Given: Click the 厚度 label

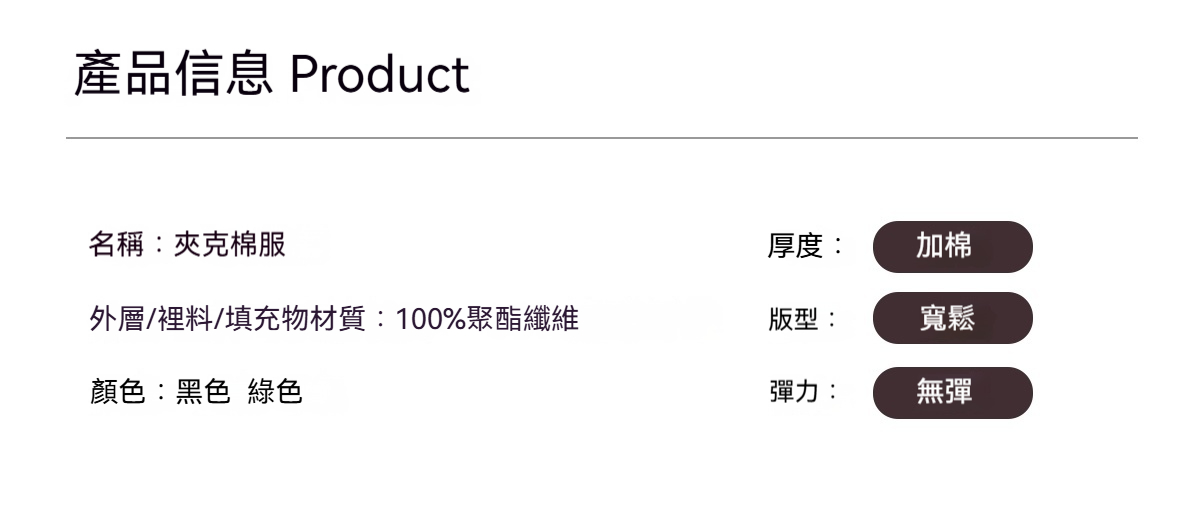Looking at the screenshot, I should [x=794, y=246].
